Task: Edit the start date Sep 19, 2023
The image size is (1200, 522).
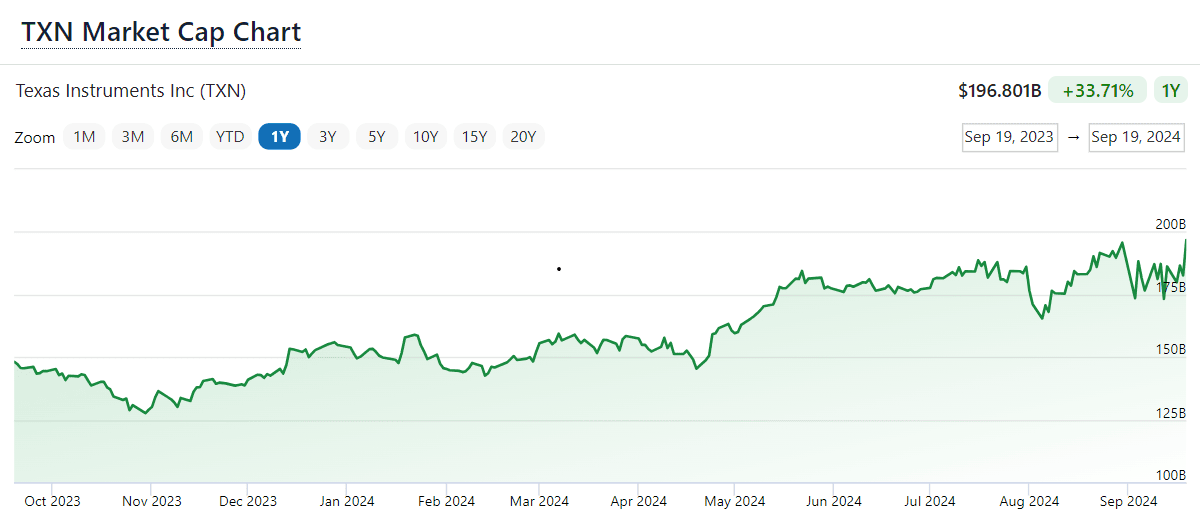Action: coord(1010,137)
